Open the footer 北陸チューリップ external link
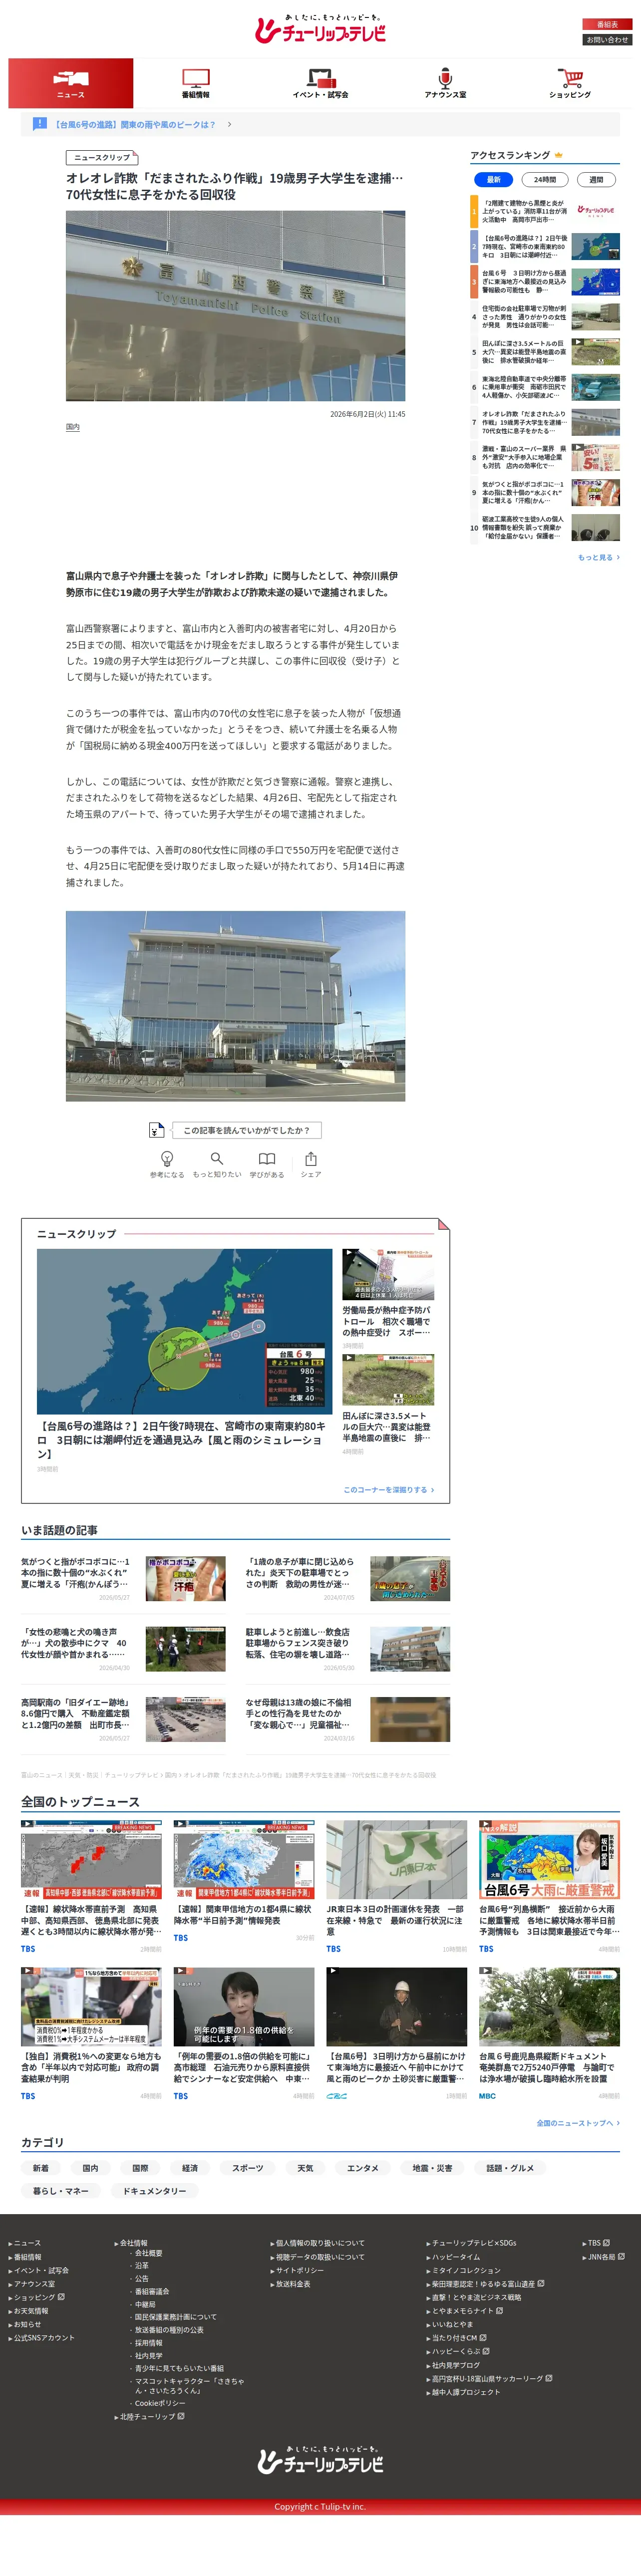641x2576 pixels. [152, 2416]
